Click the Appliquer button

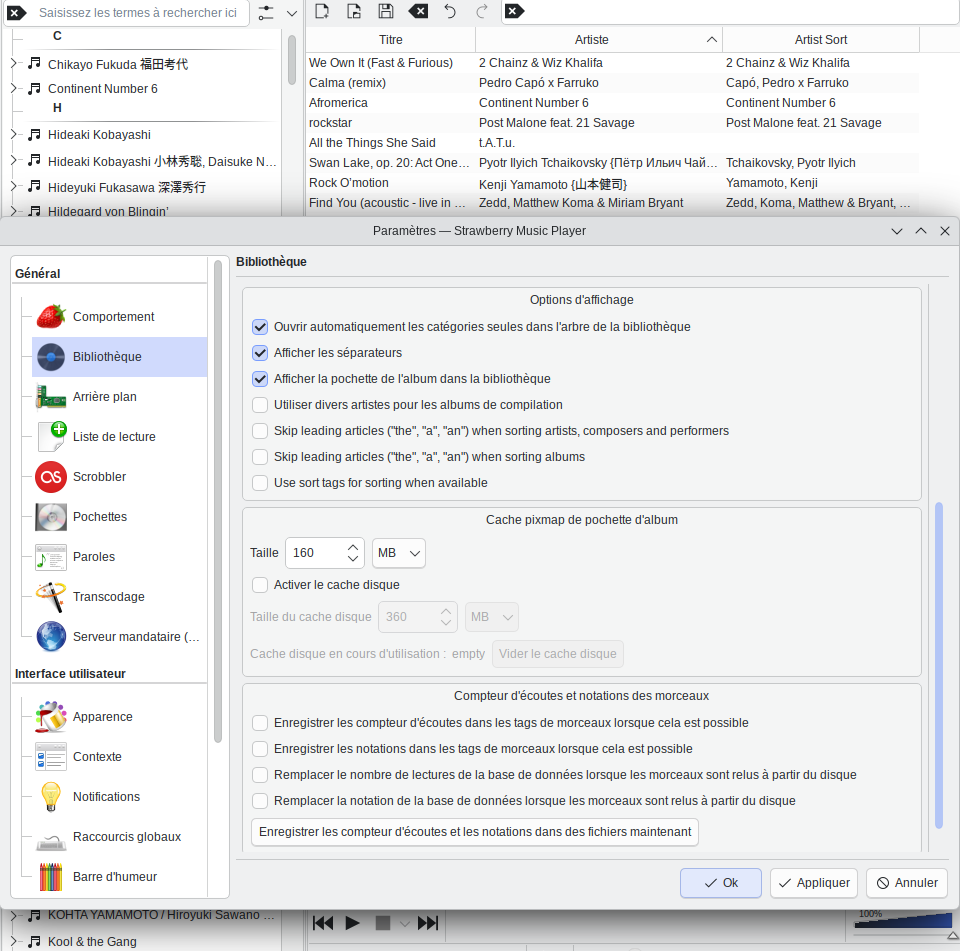point(814,883)
